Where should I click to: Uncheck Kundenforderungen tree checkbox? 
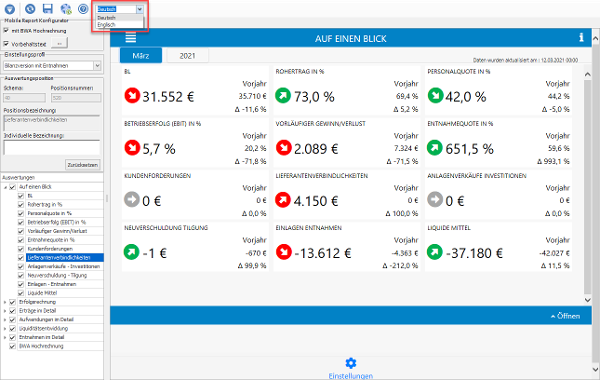point(21,249)
